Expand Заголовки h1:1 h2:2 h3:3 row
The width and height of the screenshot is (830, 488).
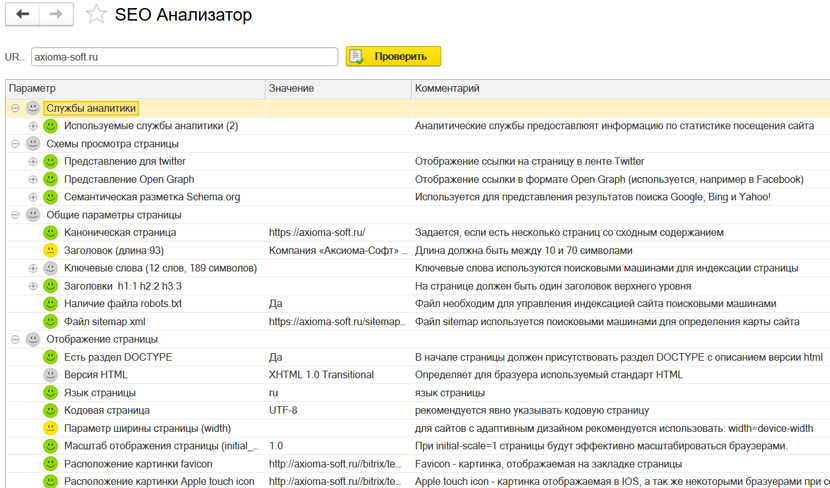[x=33, y=286]
